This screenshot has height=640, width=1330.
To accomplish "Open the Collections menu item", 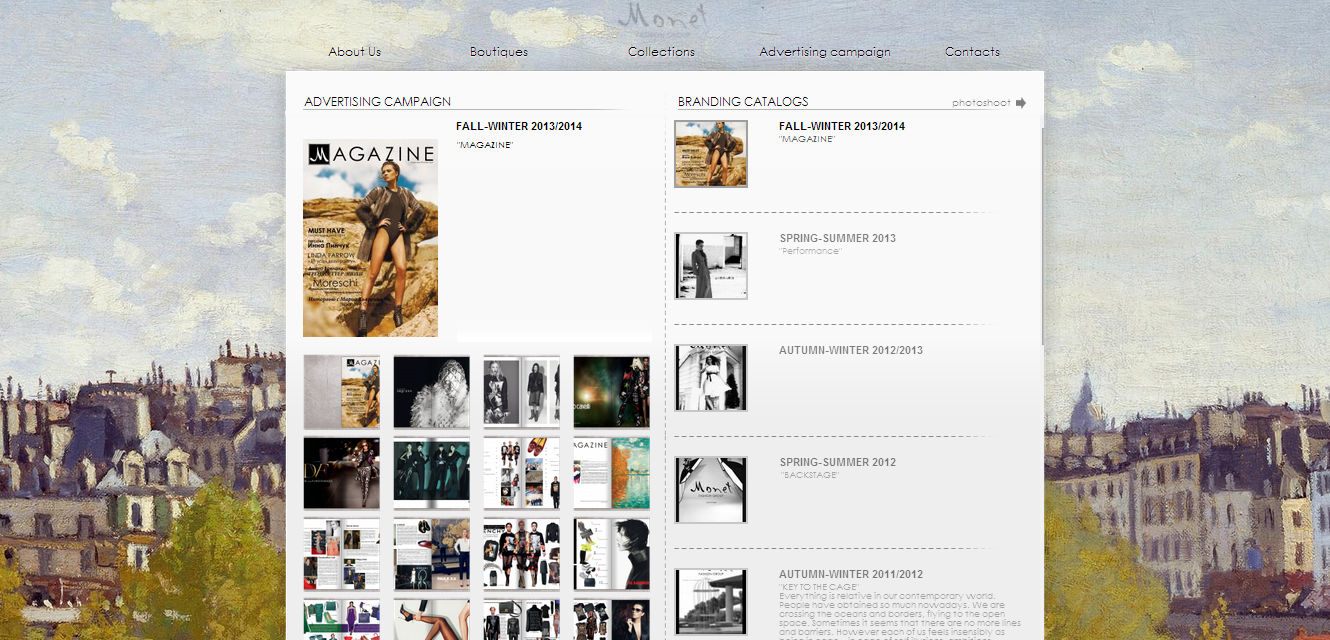I will [x=661, y=52].
